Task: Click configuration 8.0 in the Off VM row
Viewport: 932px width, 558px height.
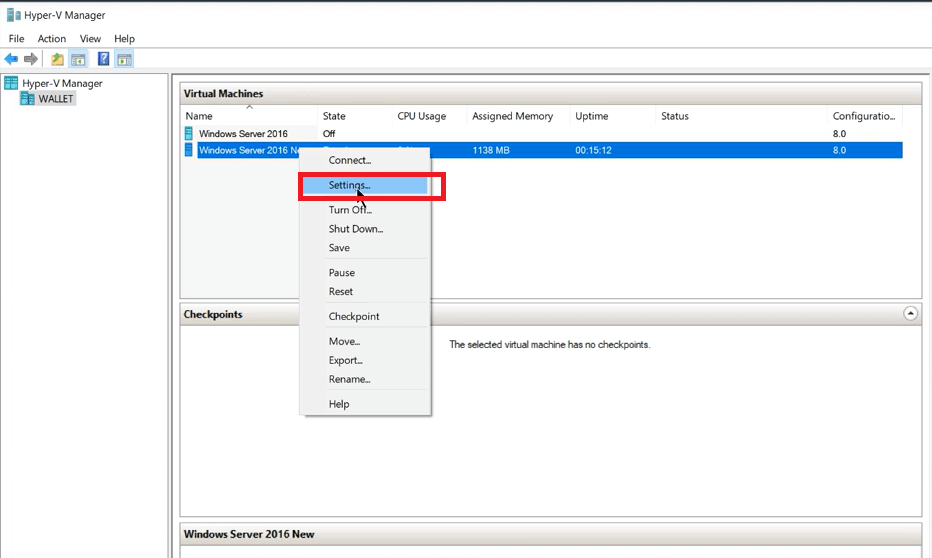Action: 839,134
